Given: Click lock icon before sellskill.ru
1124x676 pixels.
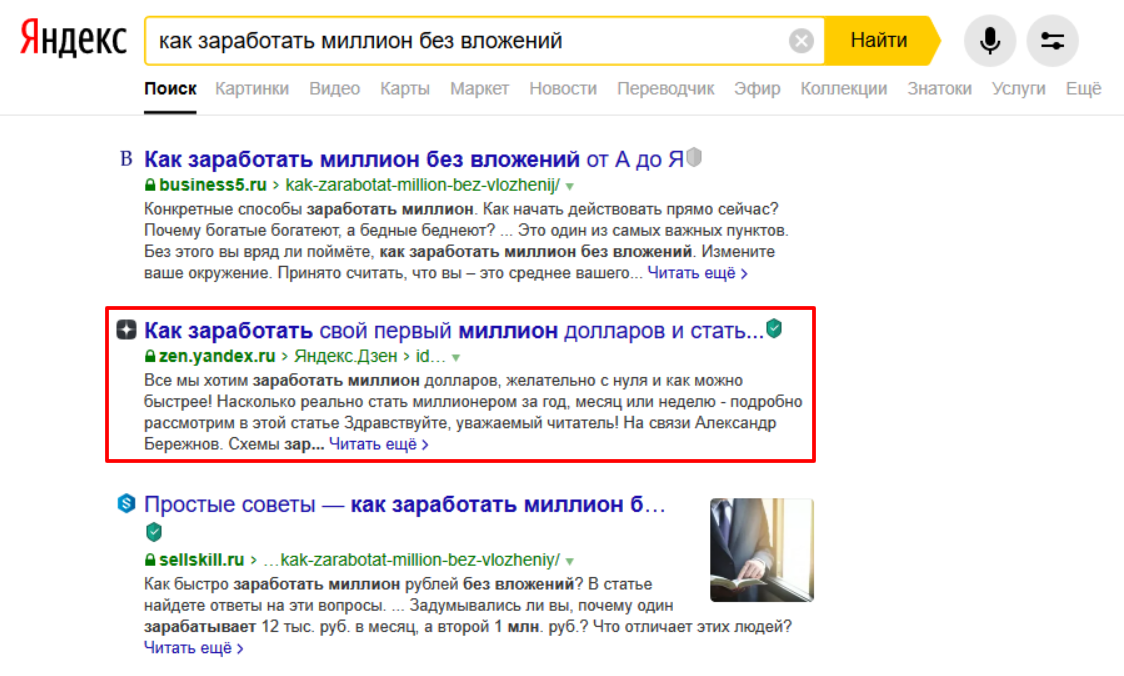Looking at the screenshot, I should click(x=150, y=560).
